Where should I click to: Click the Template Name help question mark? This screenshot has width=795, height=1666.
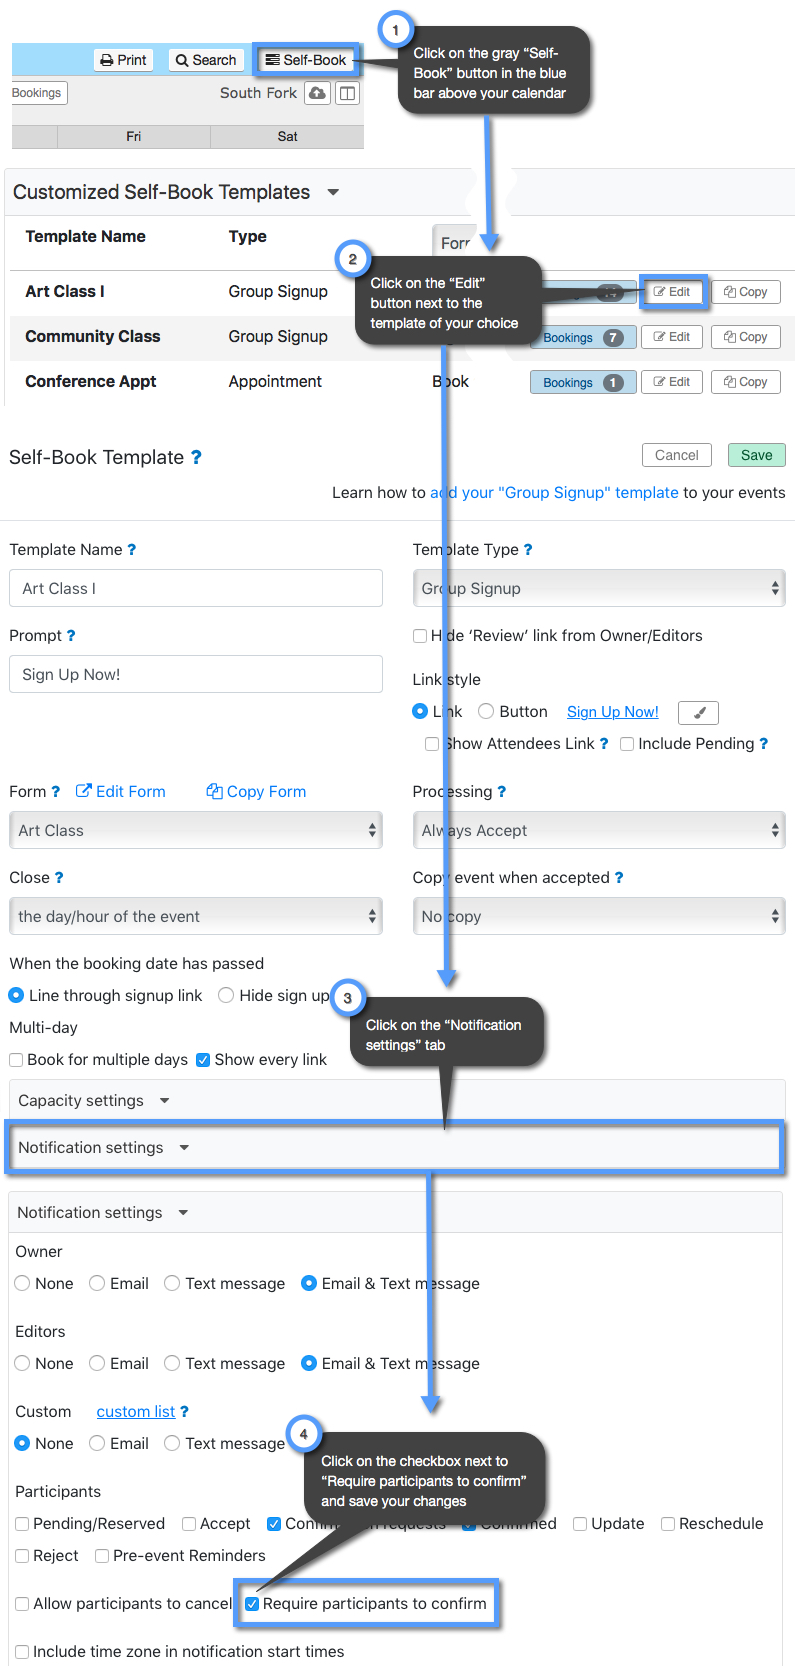coord(131,549)
